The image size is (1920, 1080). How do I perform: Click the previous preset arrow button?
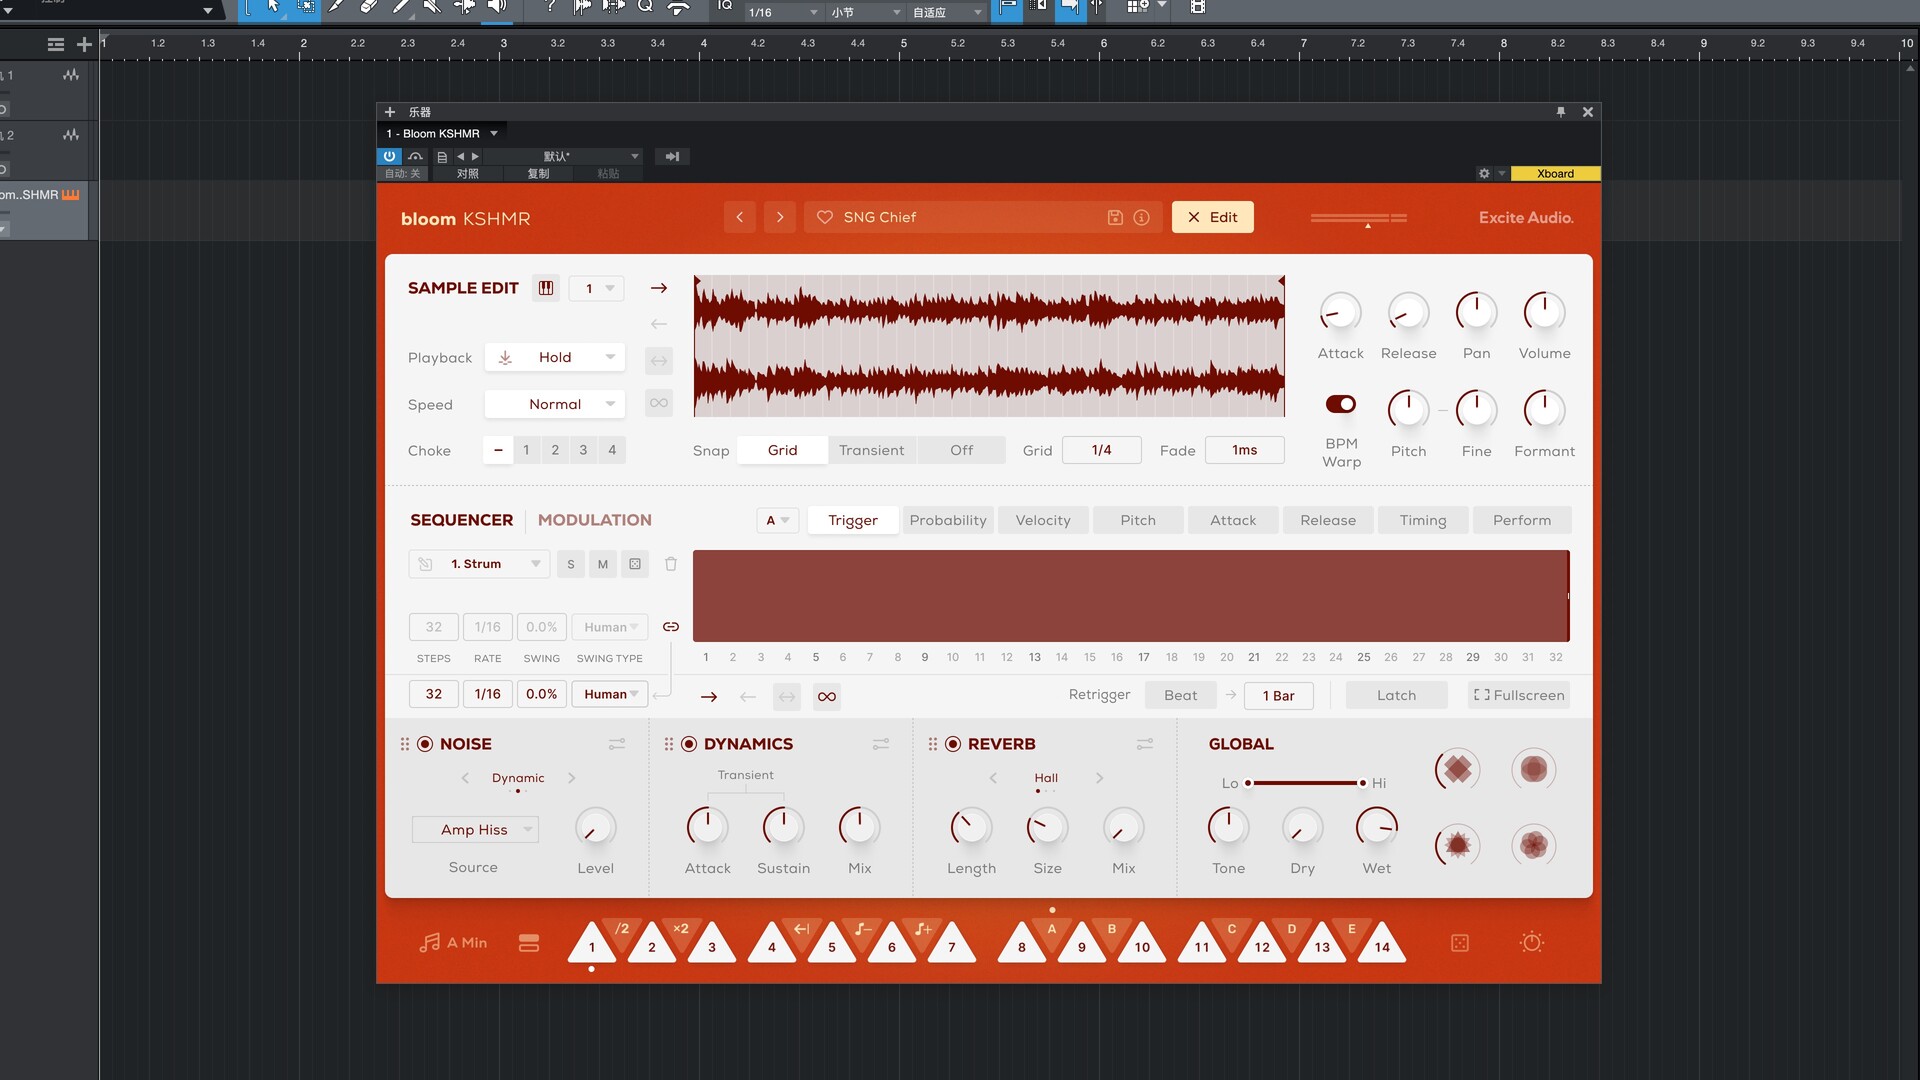(x=740, y=217)
